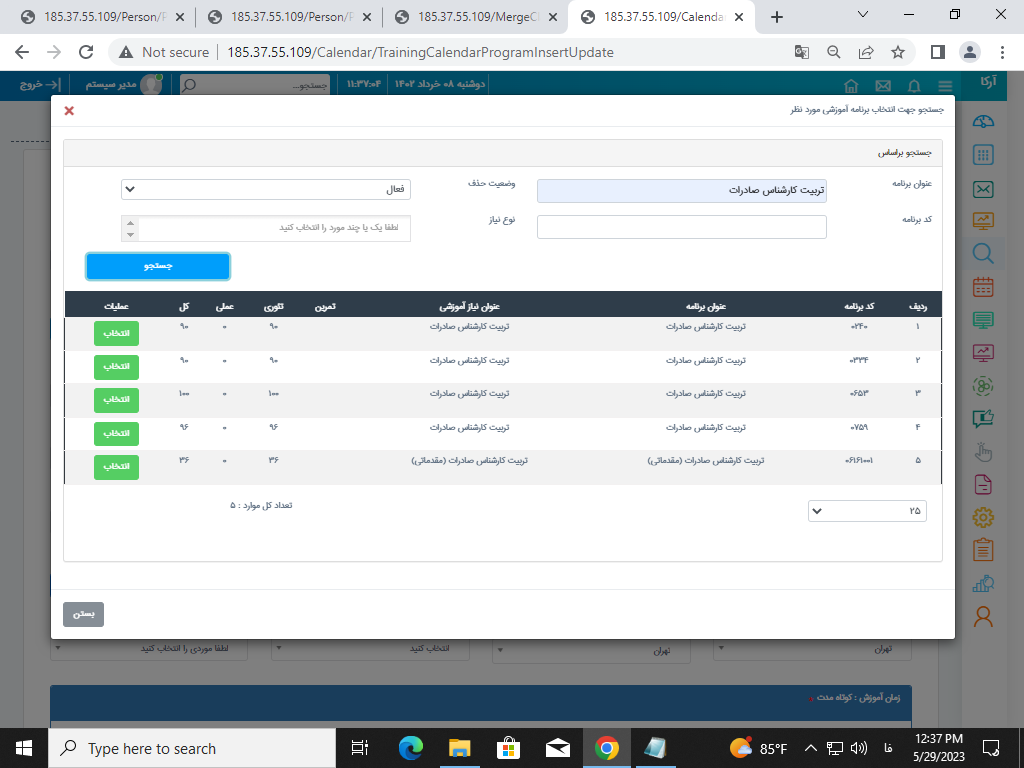This screenshot has width=1024, height=768.
Task: Expand the وضعیت حذف dropdown showing فعال
Action: (x=266, y=189)
